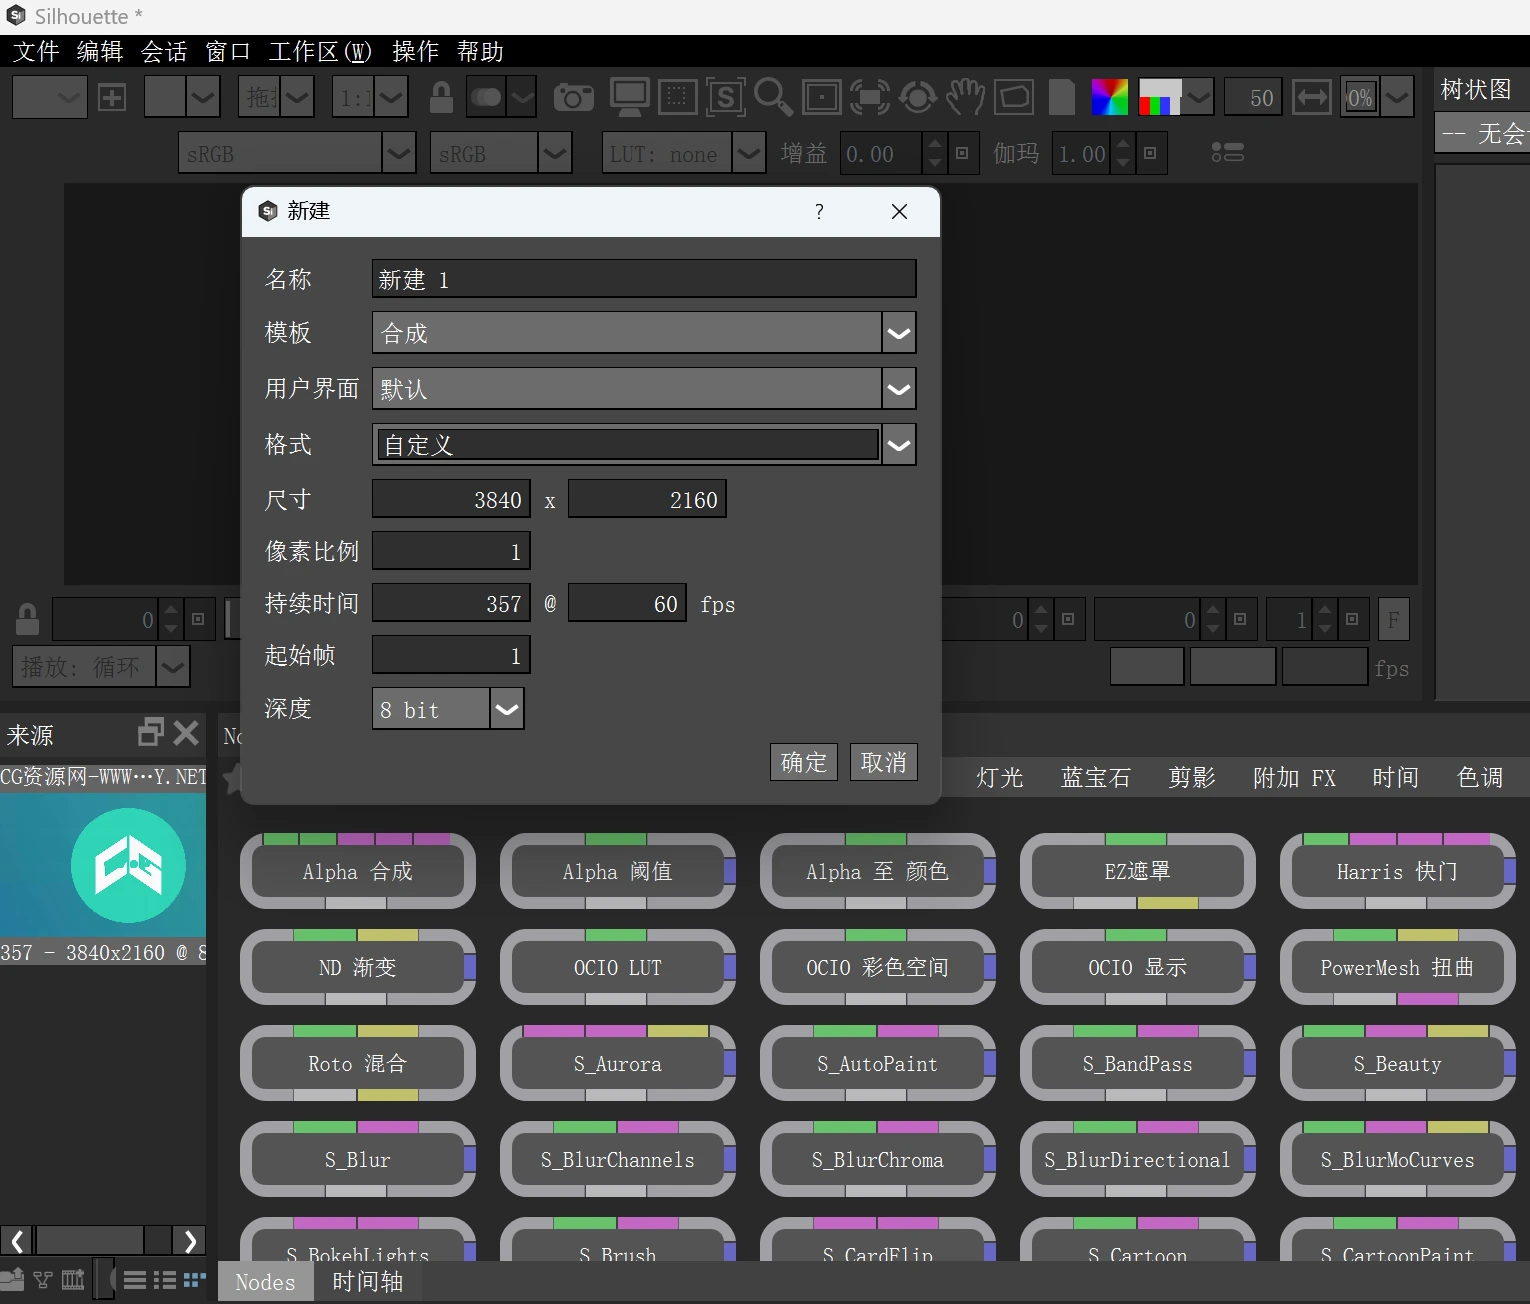Open the 深度 bit depth dropdown
The height and width of the screenshot is (1304, 1530).
507,709
